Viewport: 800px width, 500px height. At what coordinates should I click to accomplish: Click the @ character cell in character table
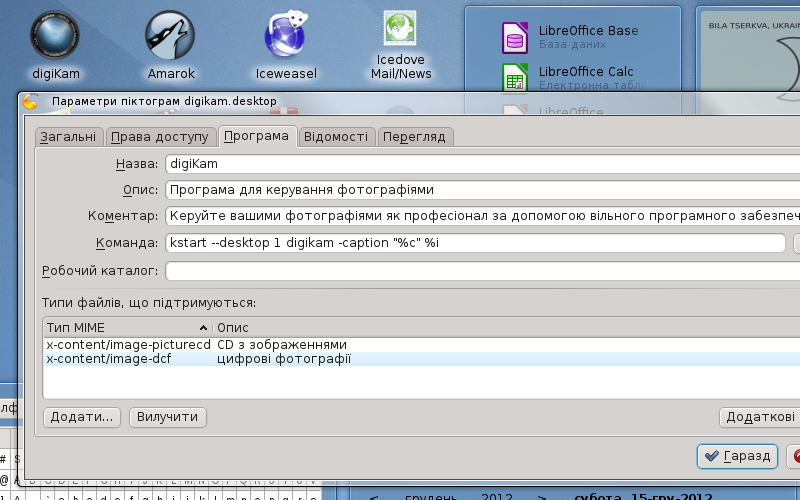(5, 480)
